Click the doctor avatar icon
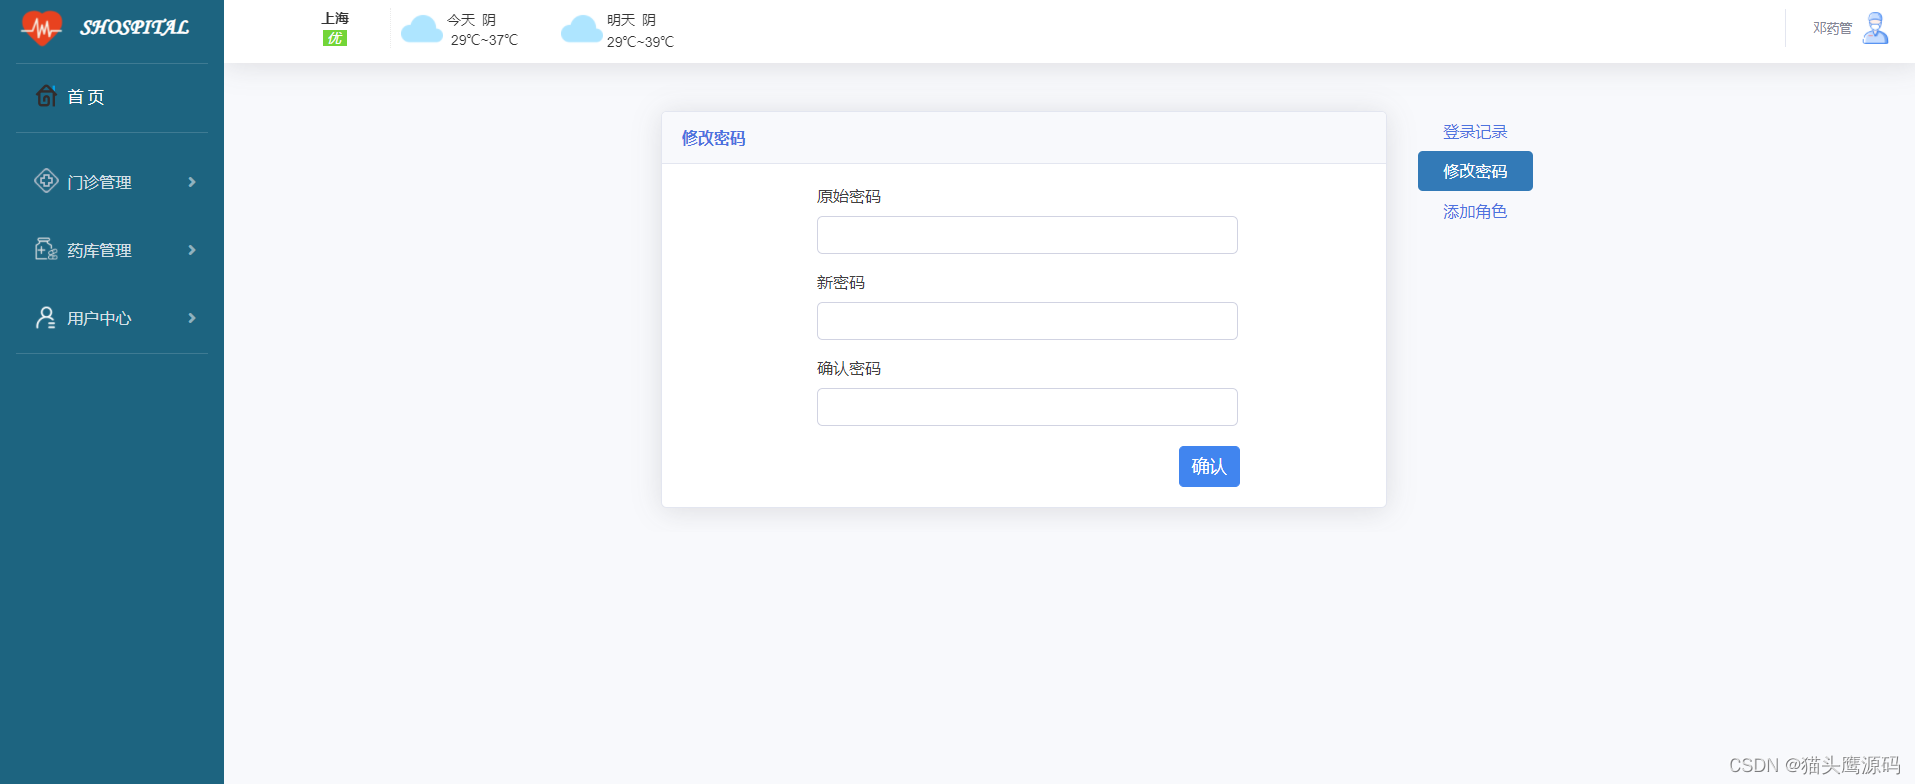The width and height of the screenshot is (1915, 784). point(1876,28)
